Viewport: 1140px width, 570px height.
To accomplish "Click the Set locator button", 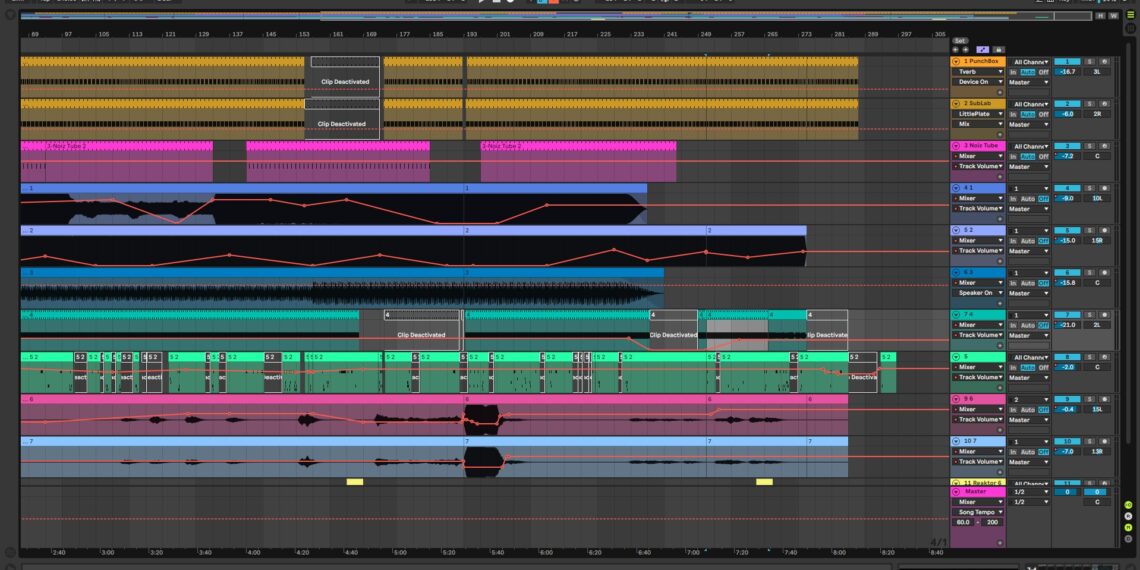I will [x=959, y=41].
